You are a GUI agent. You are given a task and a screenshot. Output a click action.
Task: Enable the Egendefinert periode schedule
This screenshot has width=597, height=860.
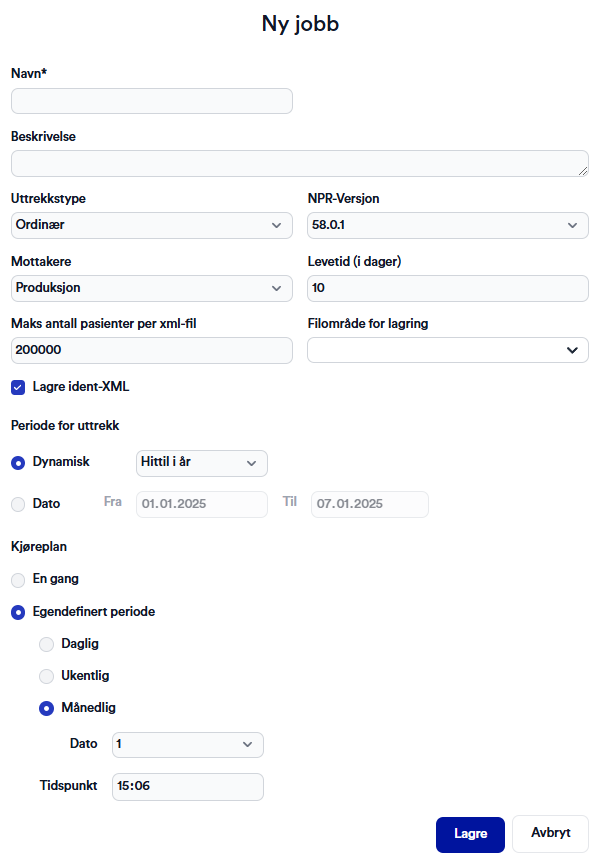(17, 611)
